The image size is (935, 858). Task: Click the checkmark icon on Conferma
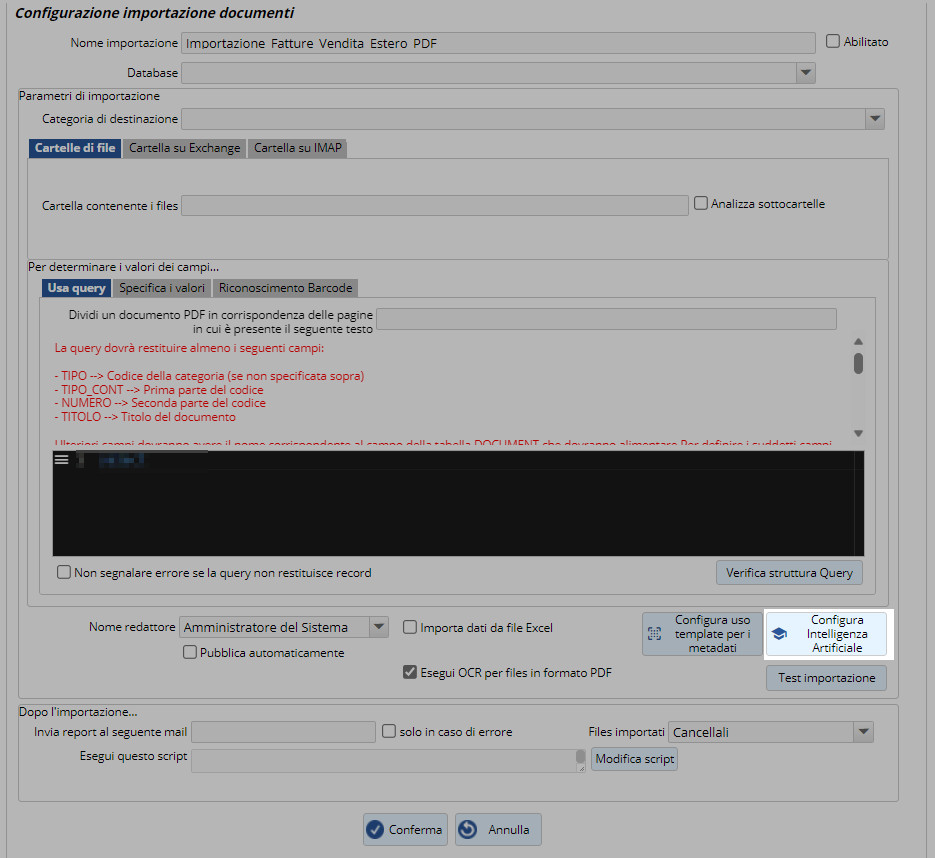coord(375,829)
